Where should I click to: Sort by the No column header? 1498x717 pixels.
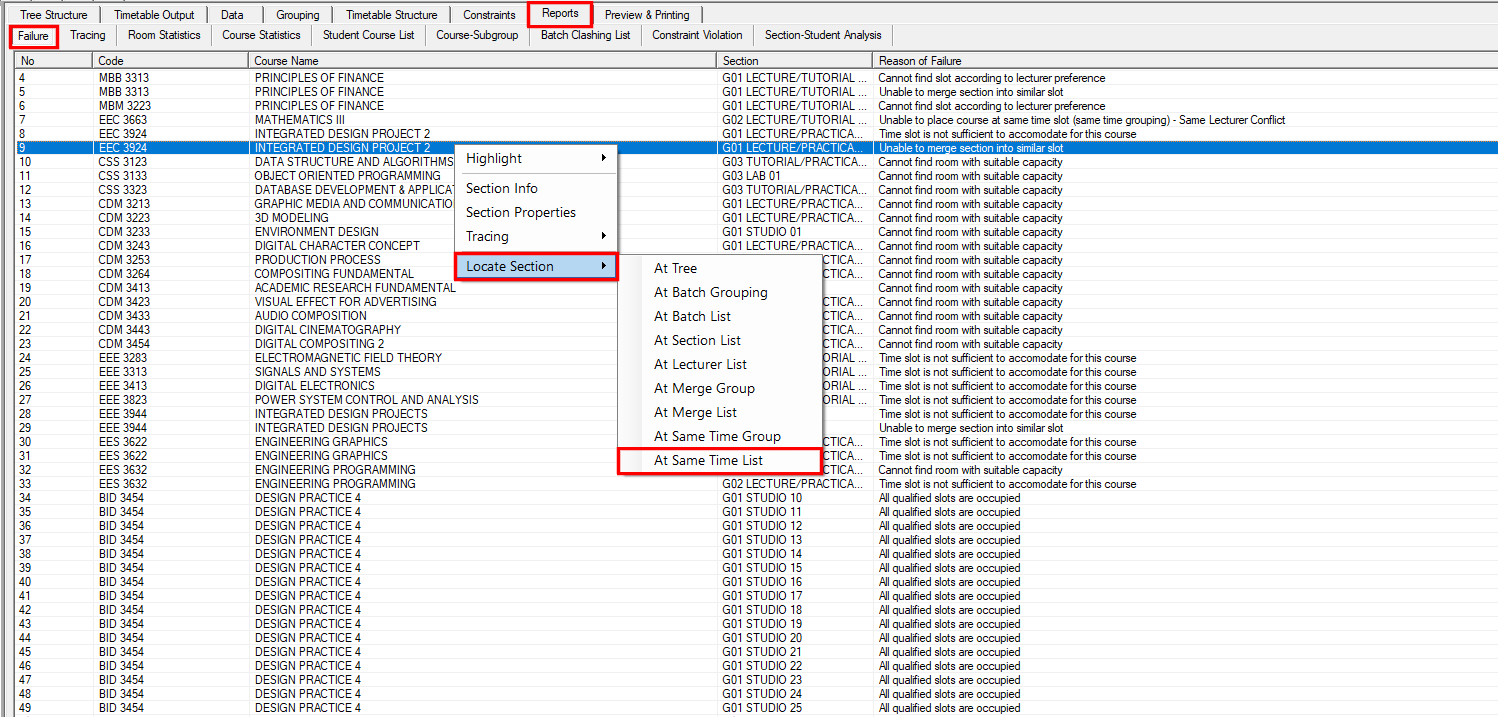tap(54, 61)
